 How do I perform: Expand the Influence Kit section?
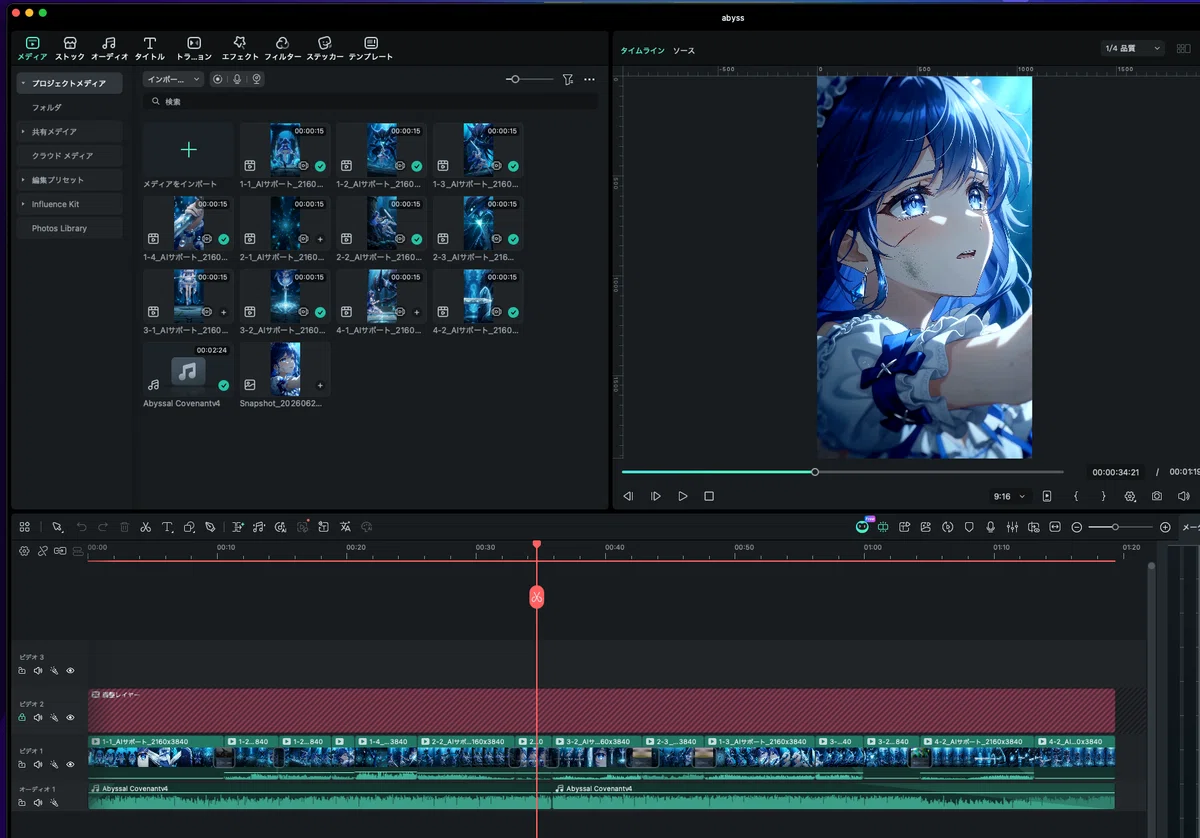point(23,204)
